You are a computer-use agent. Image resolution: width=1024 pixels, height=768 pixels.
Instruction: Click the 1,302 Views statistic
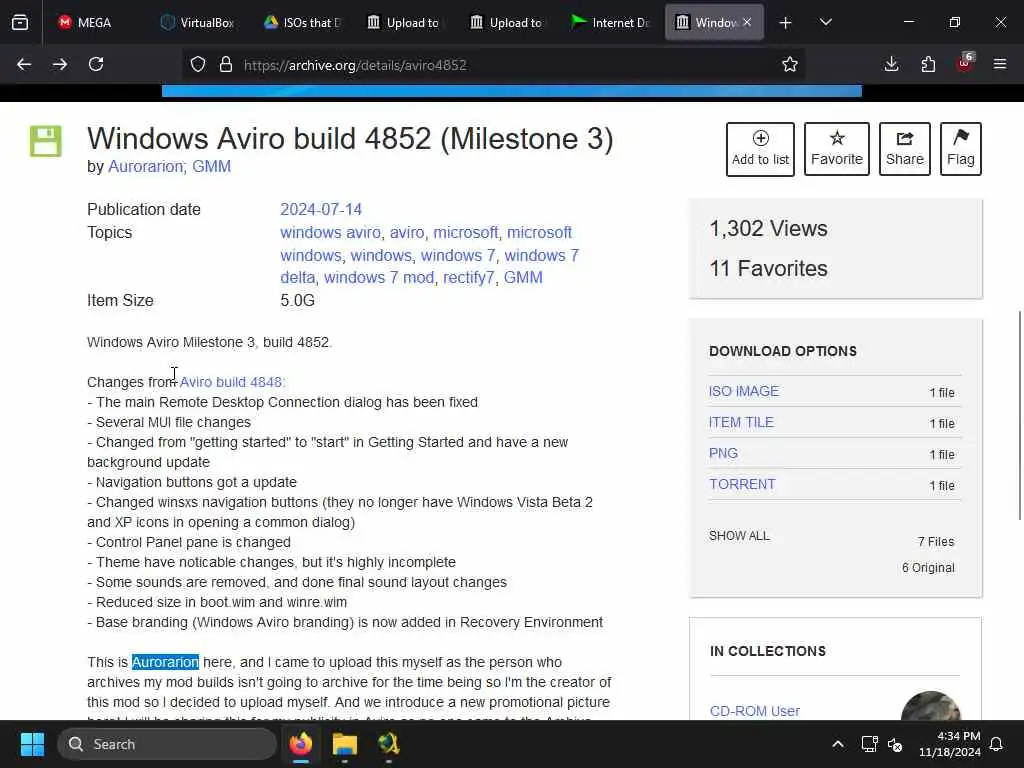point(769,229)
